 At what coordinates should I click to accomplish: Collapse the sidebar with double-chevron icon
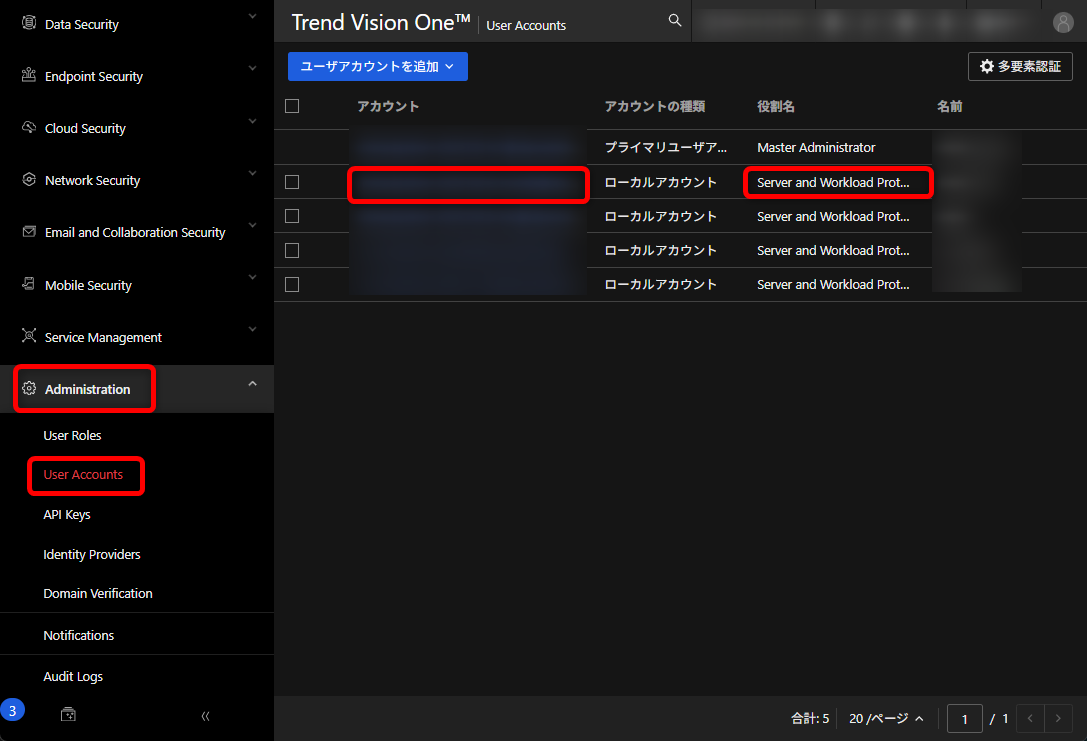(205, 716)
